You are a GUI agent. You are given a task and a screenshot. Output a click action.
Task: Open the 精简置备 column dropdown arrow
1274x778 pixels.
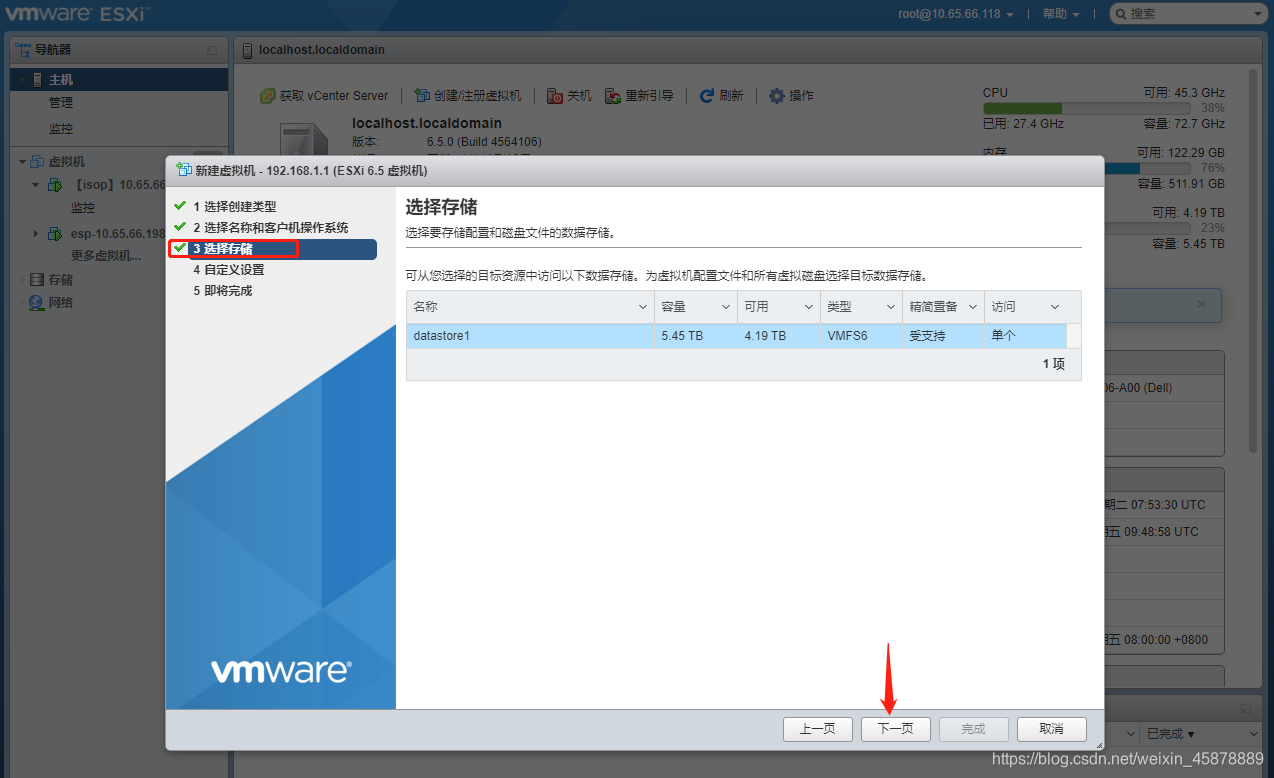(x=973, y=307)
